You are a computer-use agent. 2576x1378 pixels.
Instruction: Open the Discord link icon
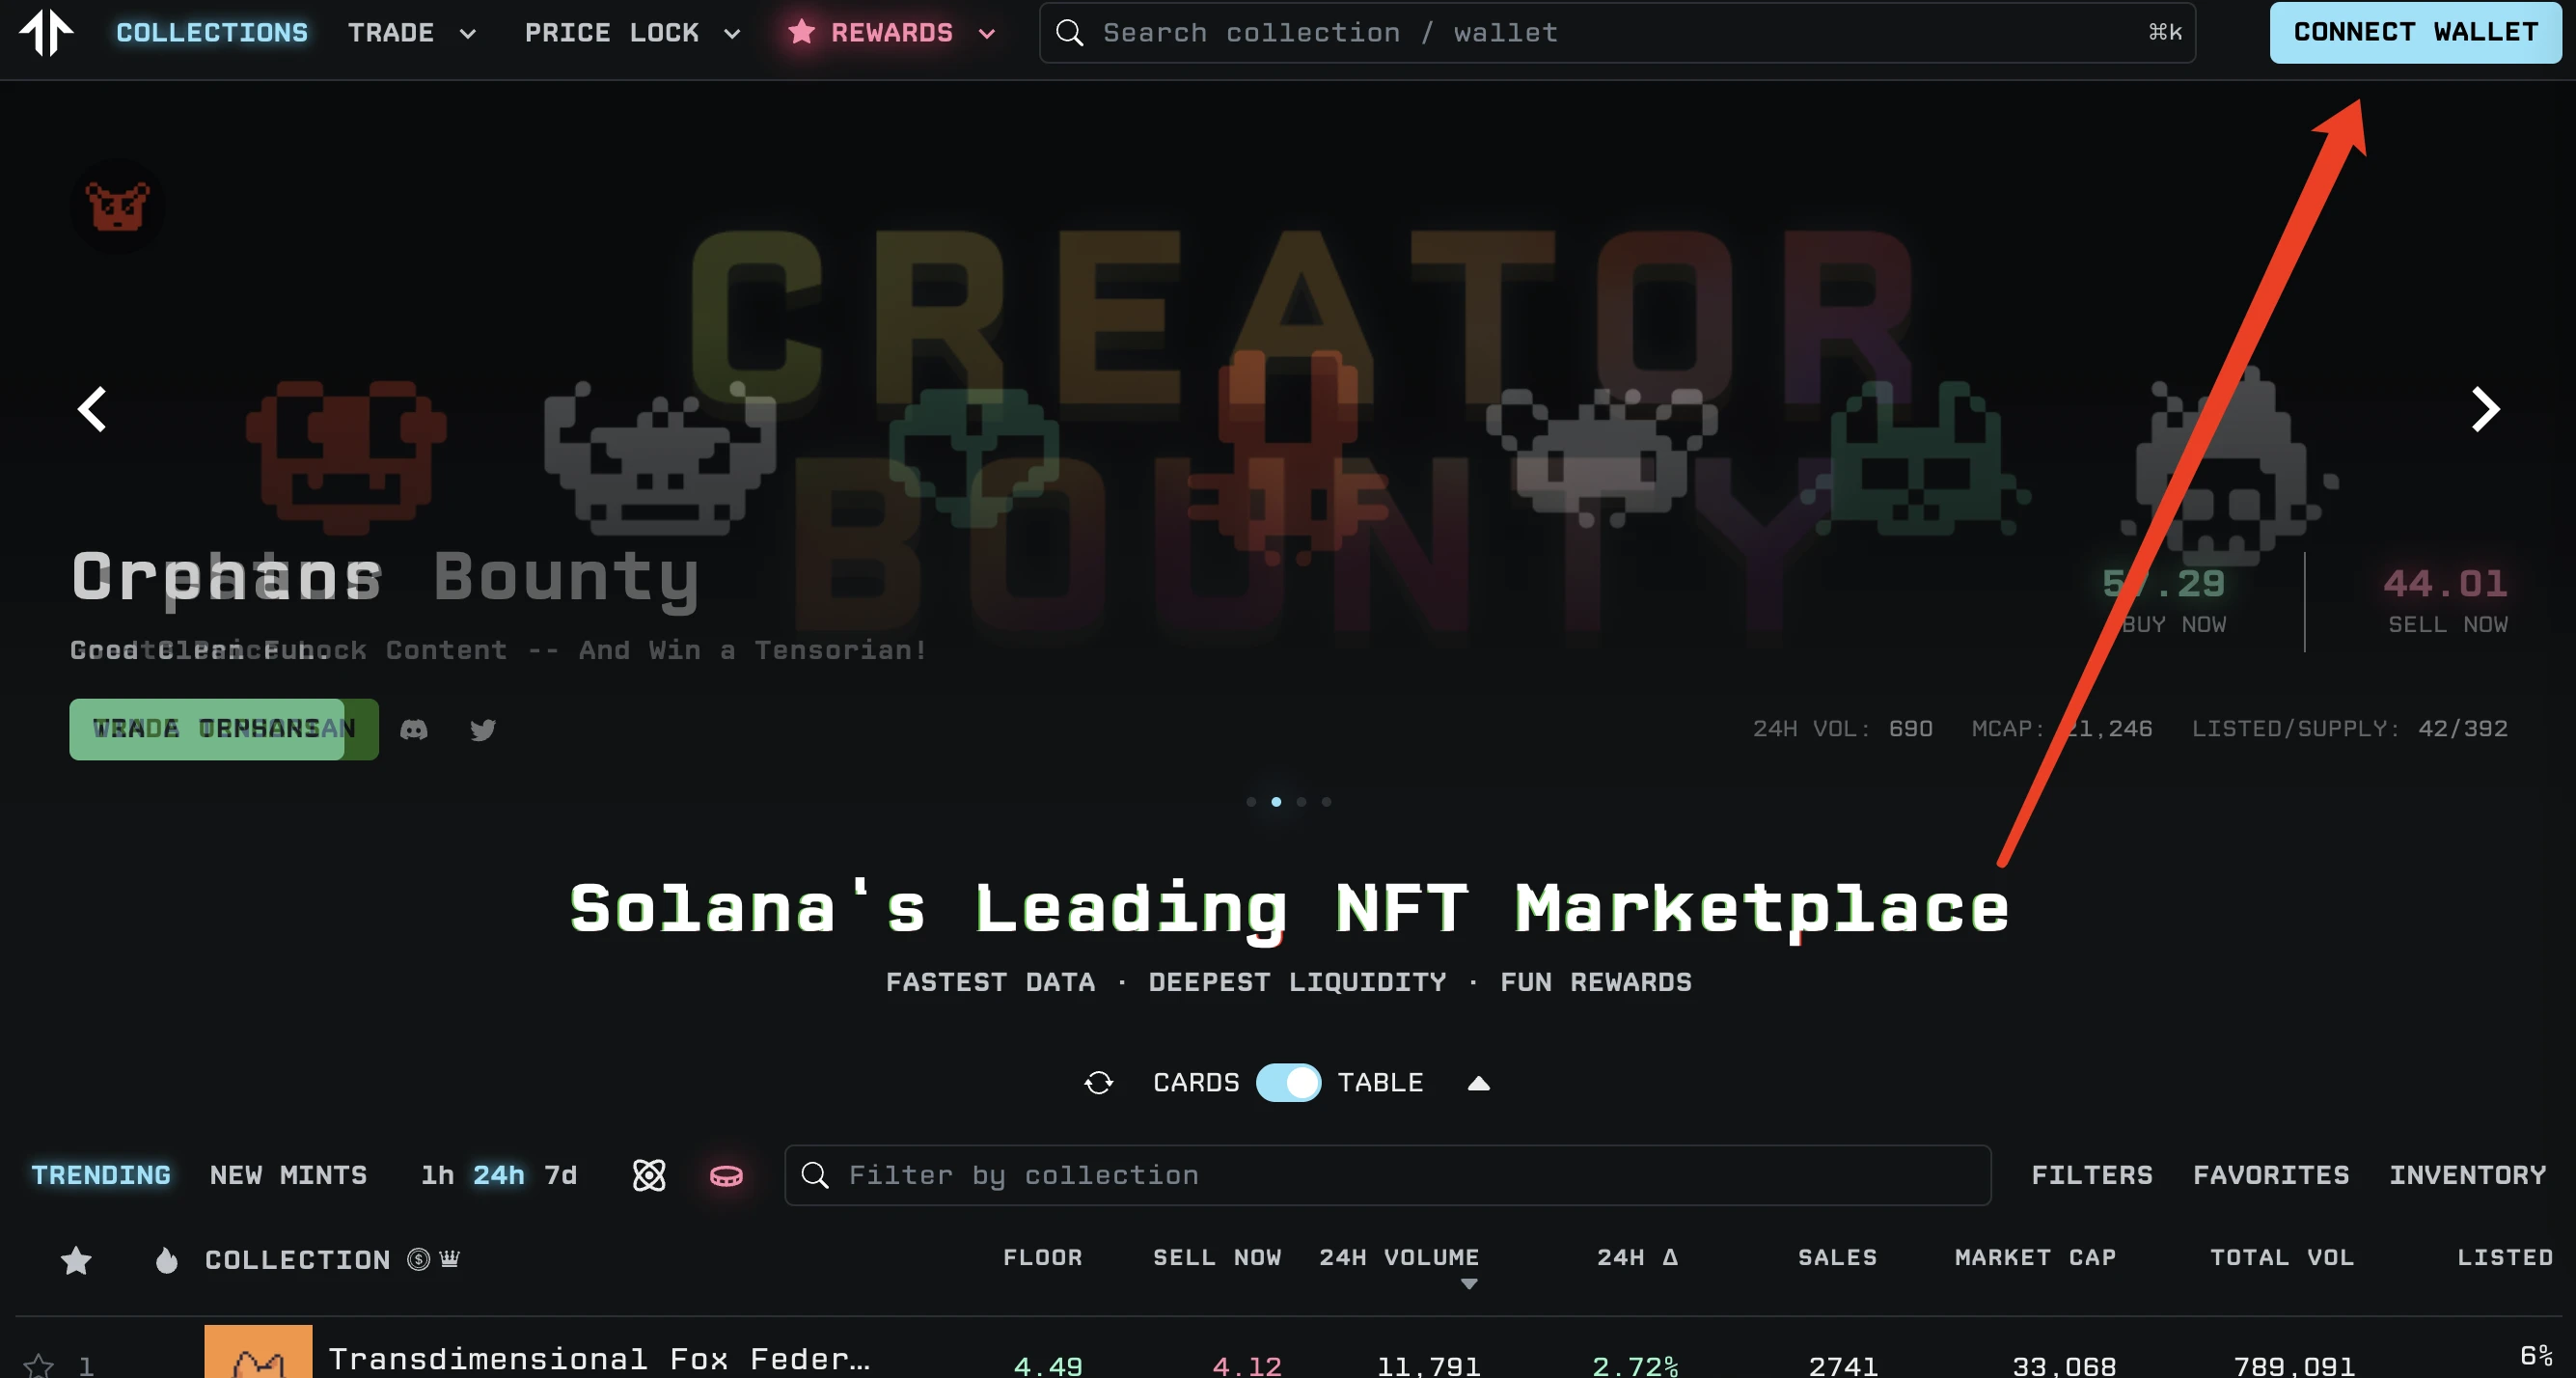[414, 729]
